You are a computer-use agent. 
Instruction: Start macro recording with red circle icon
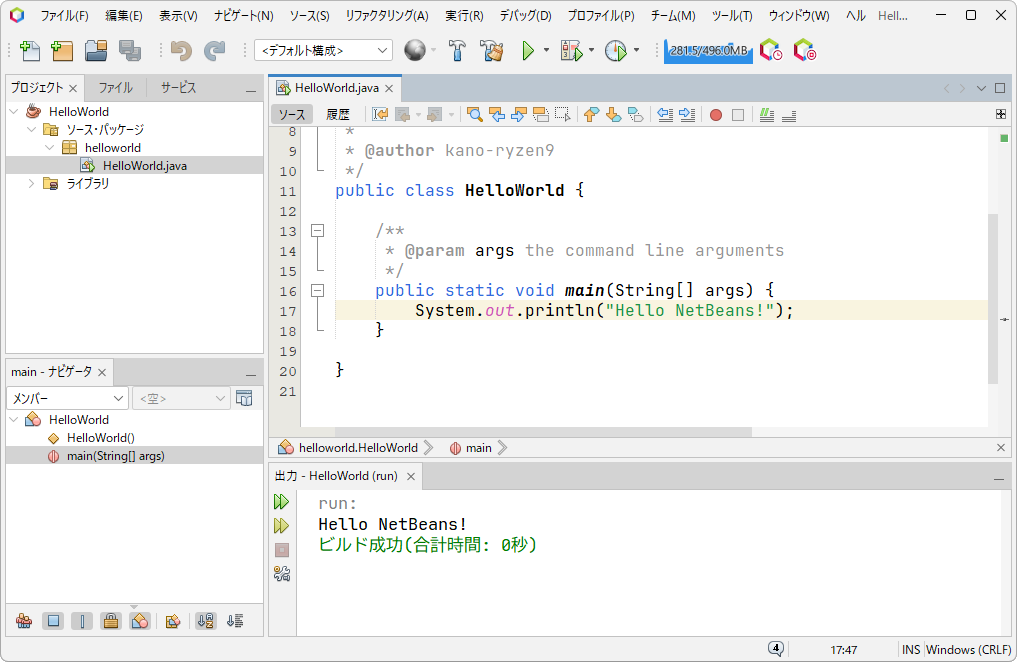[716, 115]
